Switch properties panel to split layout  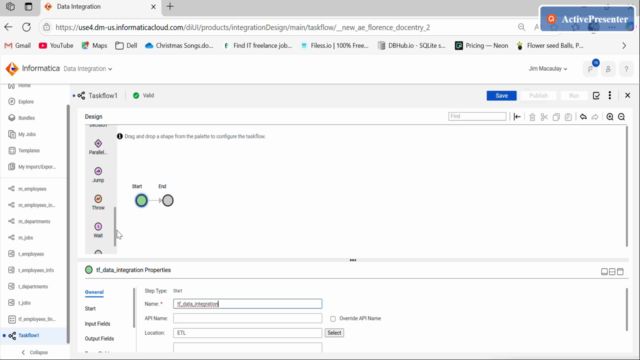coord(612,272)
